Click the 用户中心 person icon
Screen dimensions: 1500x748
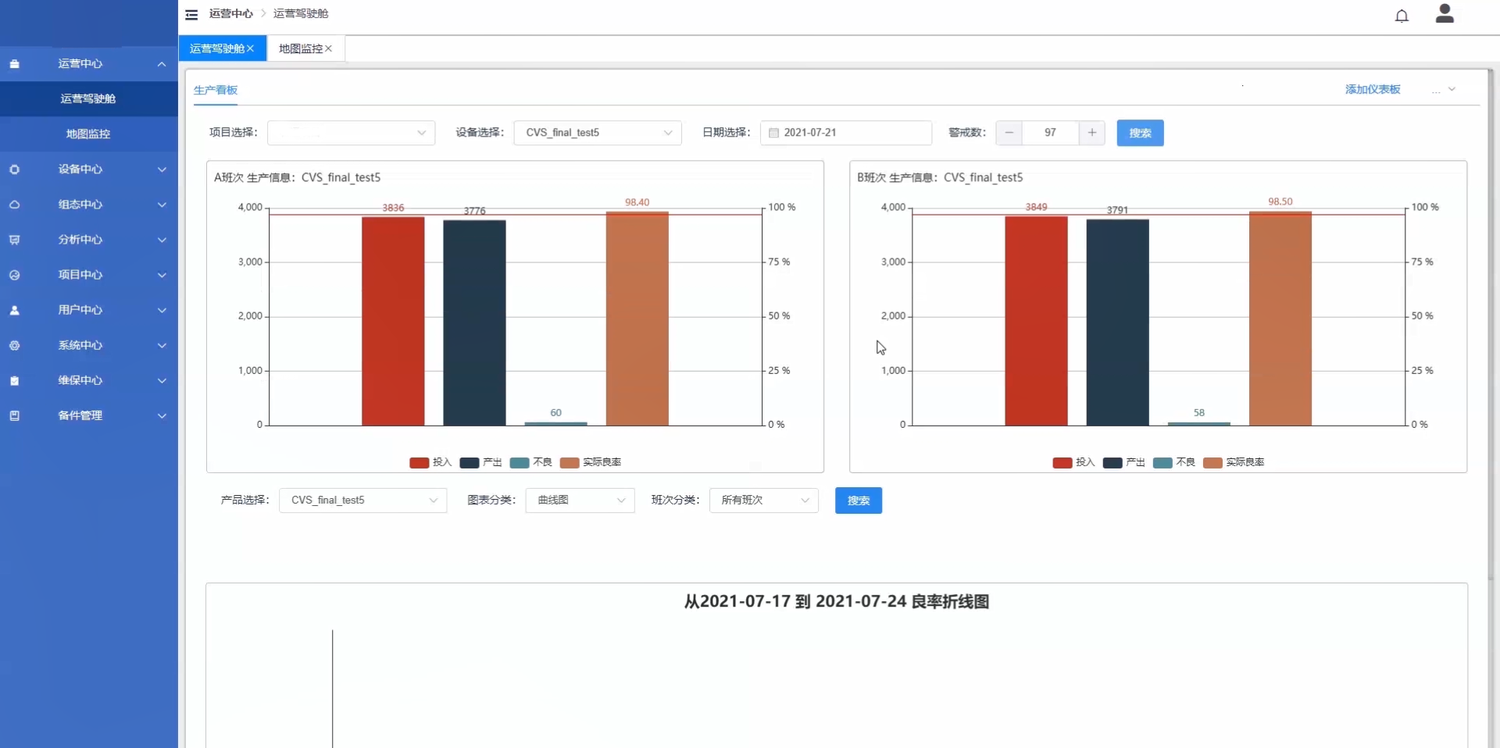point(14,310)
